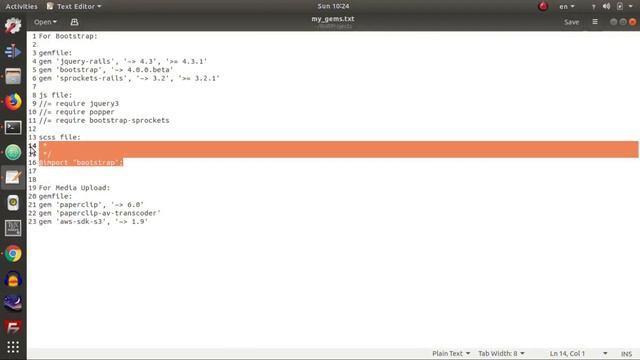Click the red tray indicator icon

543,6
